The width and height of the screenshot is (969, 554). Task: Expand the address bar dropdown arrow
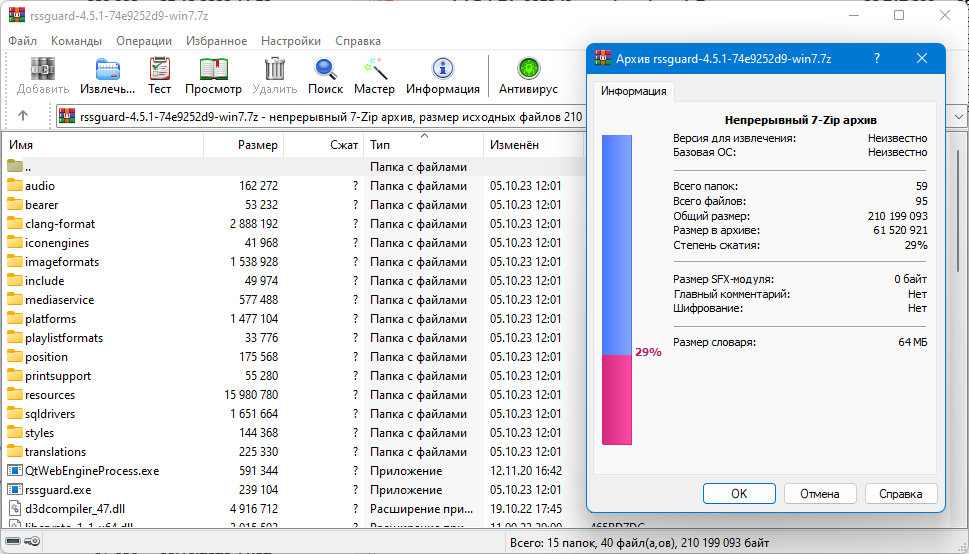point(959,116)
